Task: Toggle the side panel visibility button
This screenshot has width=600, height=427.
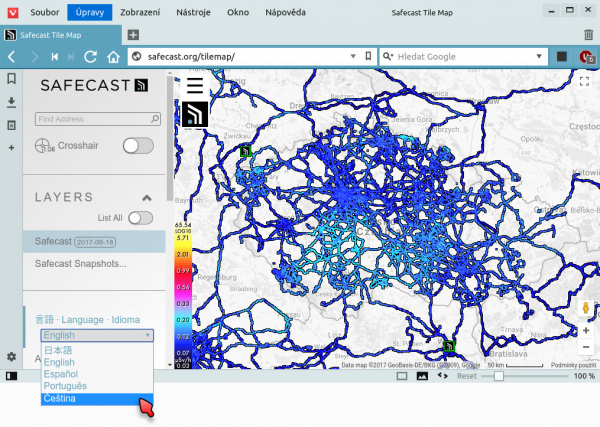Action: pyautogui.click(x=11, y=376)
